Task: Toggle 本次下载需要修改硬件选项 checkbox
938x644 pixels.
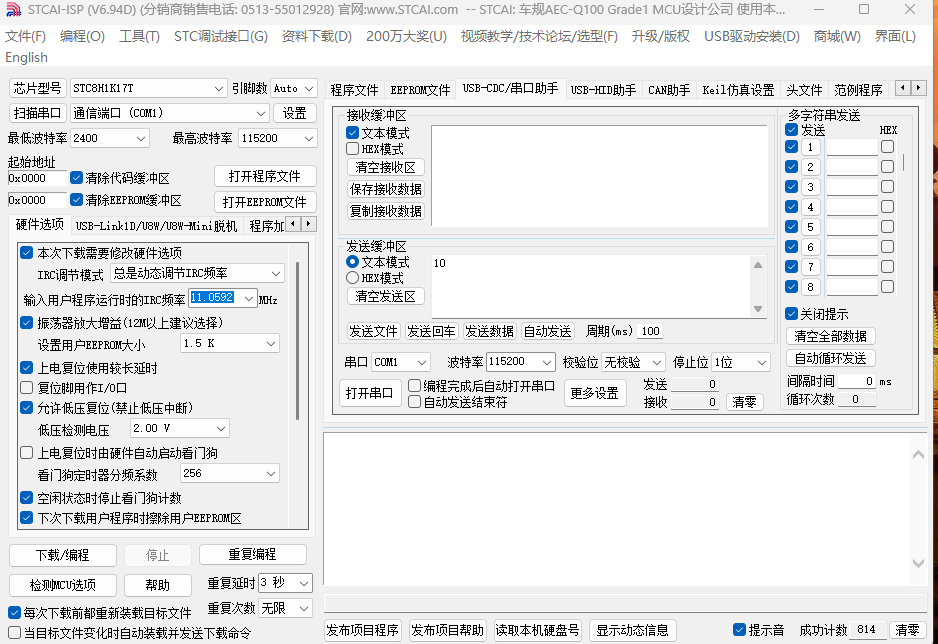Action: click(x=26, y=252)
